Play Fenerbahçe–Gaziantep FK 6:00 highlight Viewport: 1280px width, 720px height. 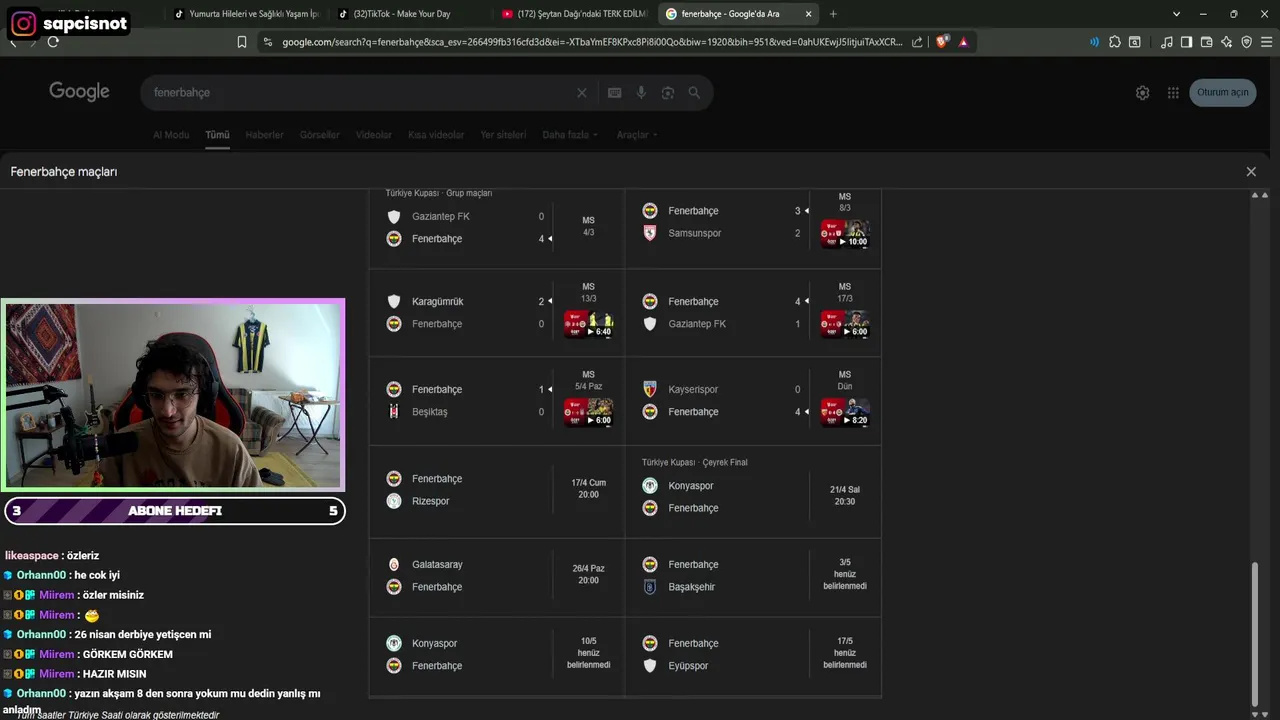(845, 324)
